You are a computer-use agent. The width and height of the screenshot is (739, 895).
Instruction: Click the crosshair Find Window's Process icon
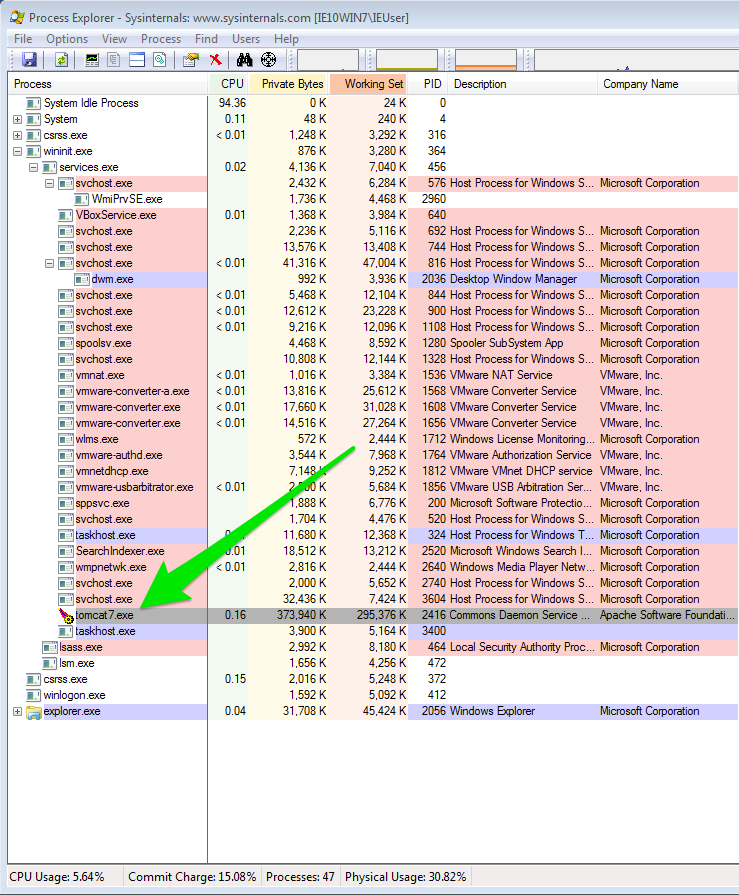coord(268,59)
